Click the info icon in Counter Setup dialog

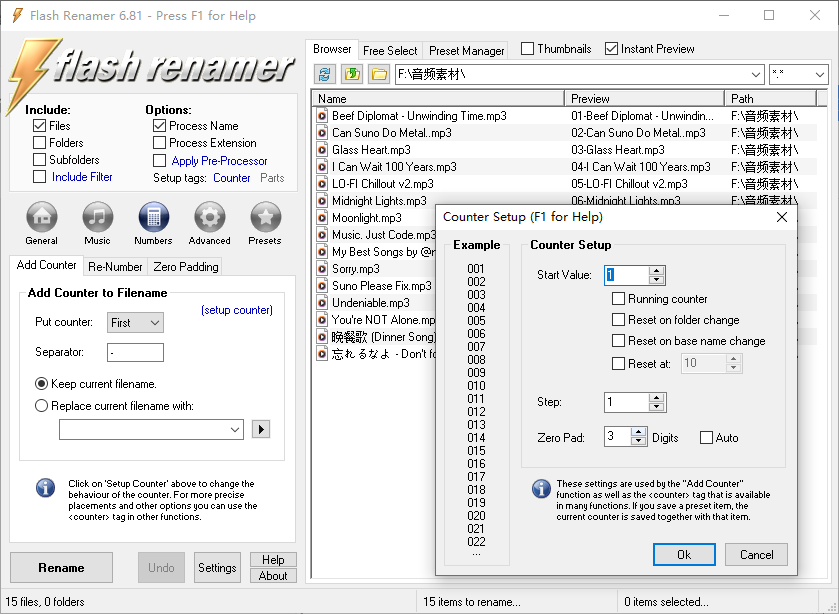(541, 489)
